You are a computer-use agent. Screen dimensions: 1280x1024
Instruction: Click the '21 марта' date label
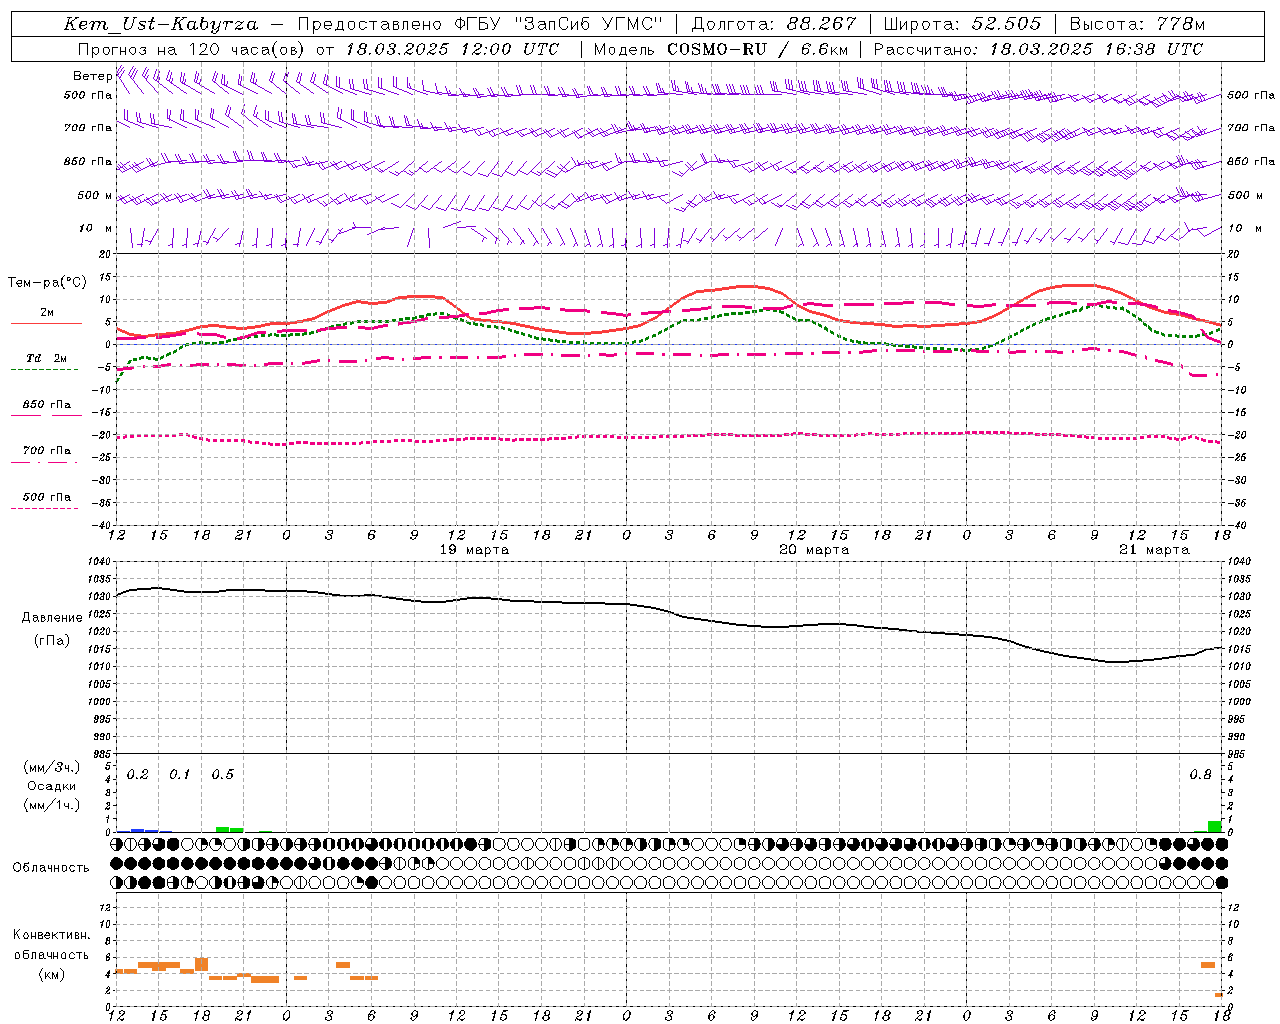click(1154, 550)
